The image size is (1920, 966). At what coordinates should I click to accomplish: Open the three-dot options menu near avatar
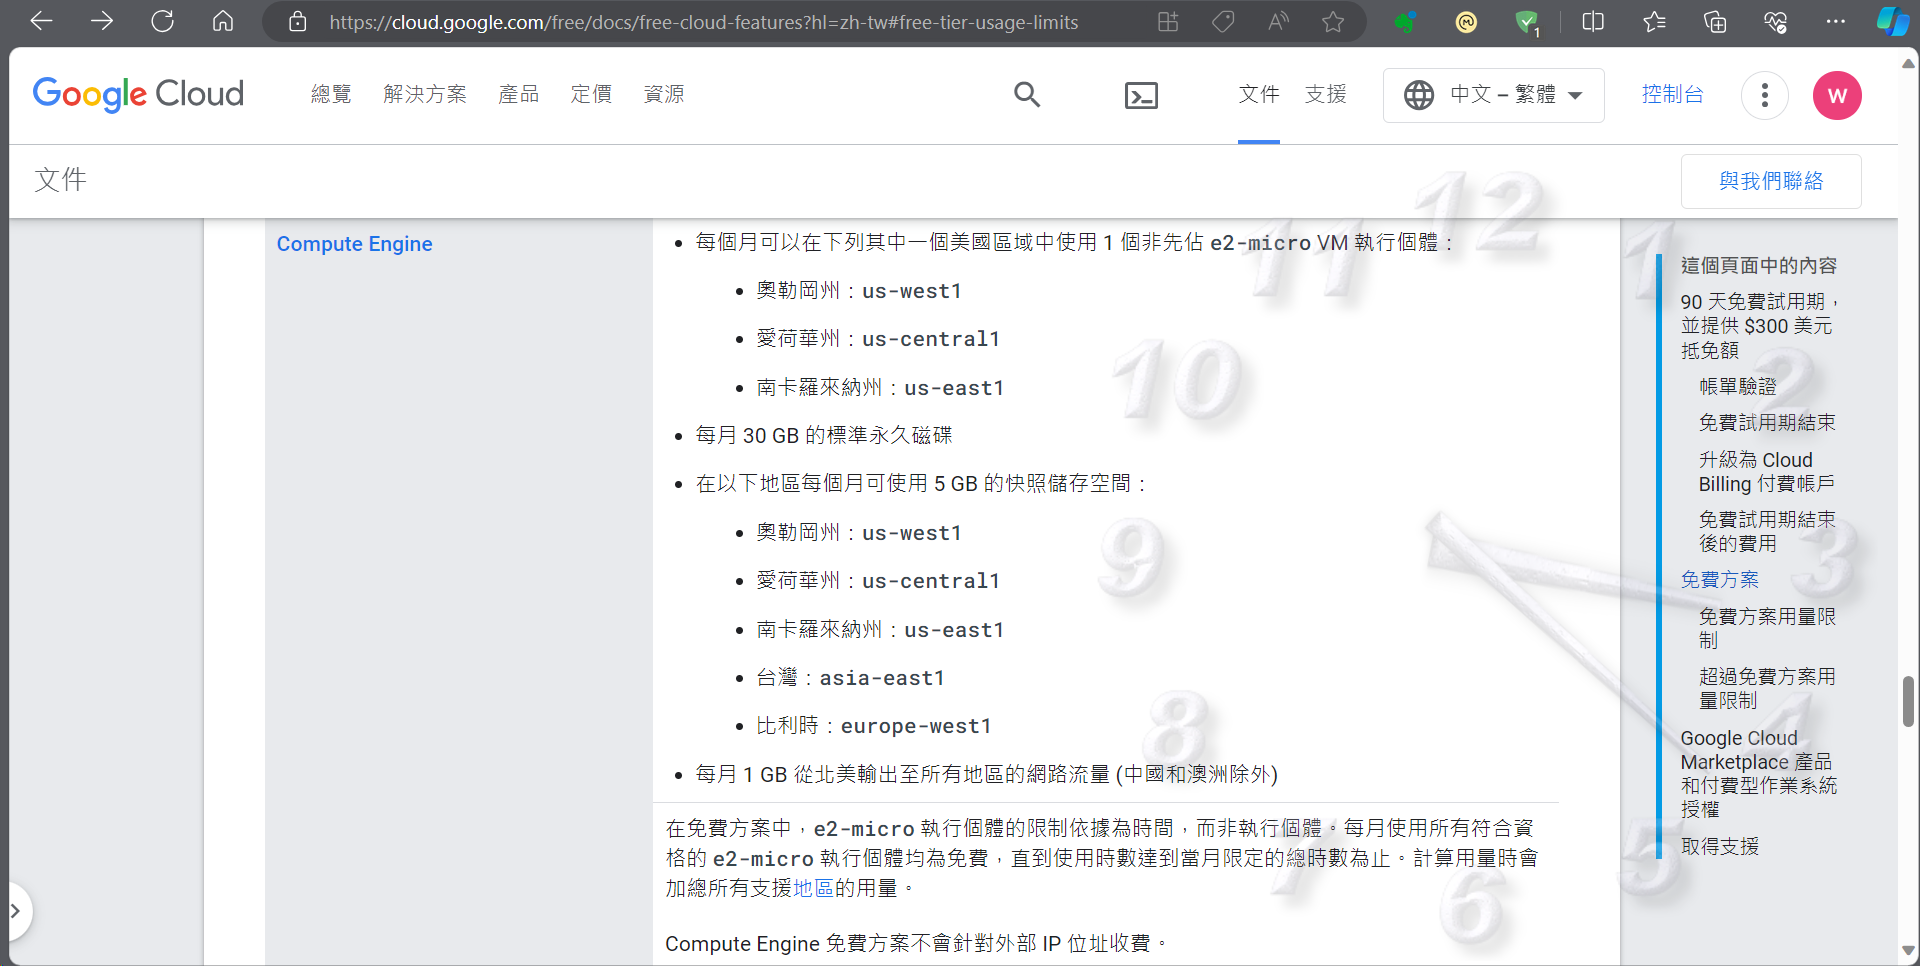[1765, 95]
